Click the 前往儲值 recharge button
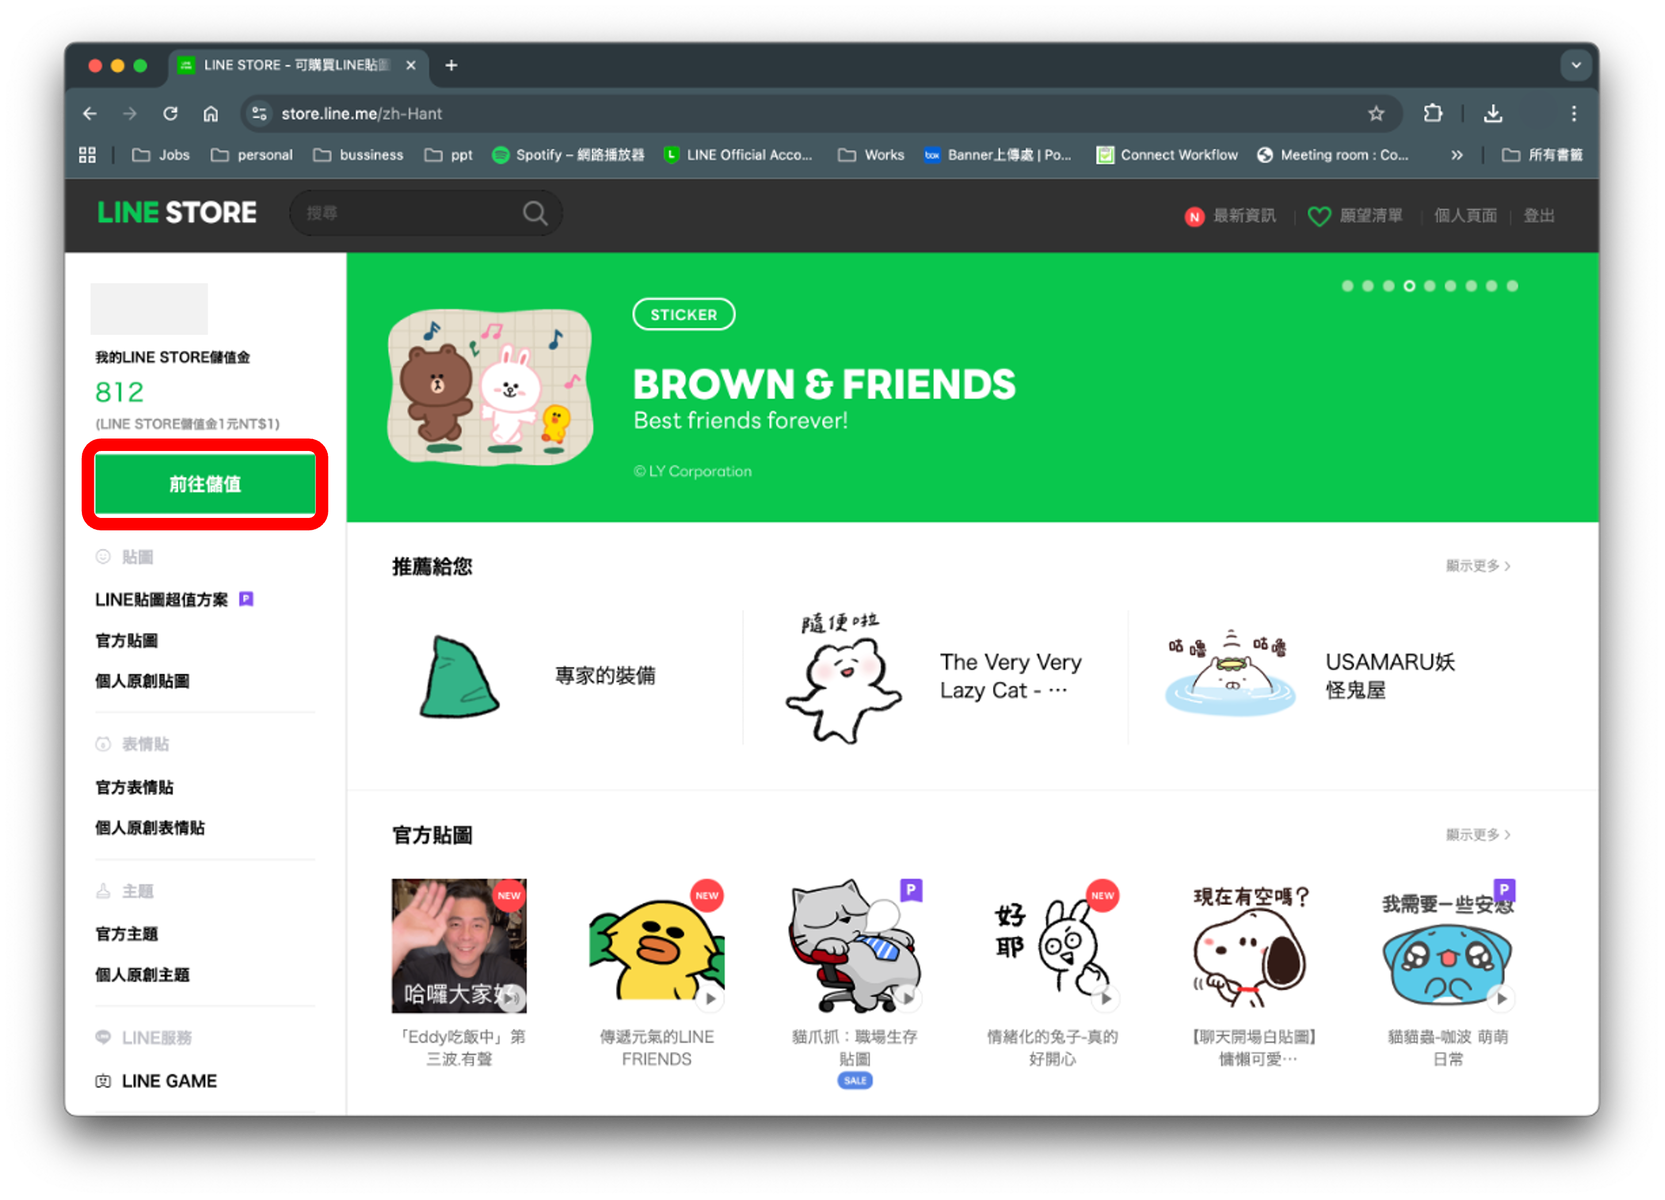Viewport: 1665px width, 1200px height. 204,484
